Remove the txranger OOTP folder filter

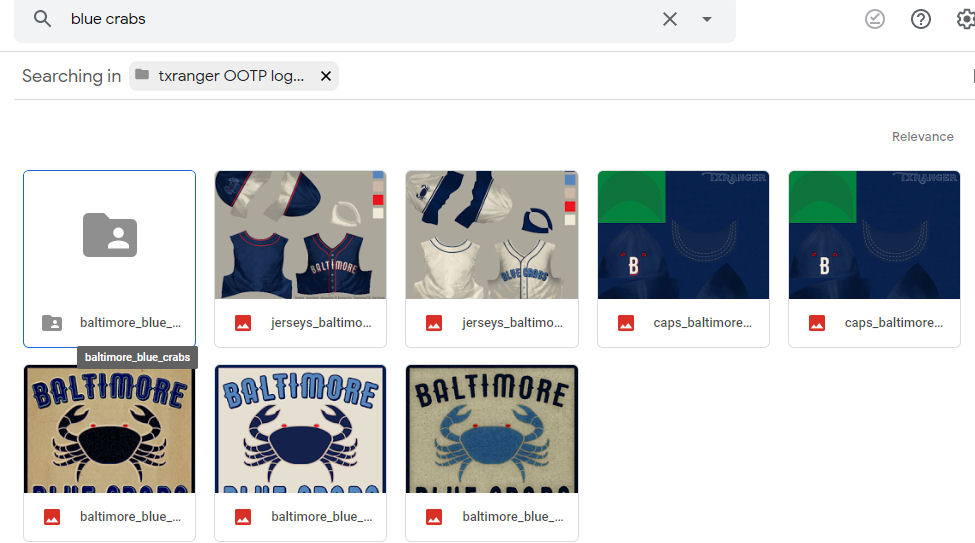pos(325,76)
